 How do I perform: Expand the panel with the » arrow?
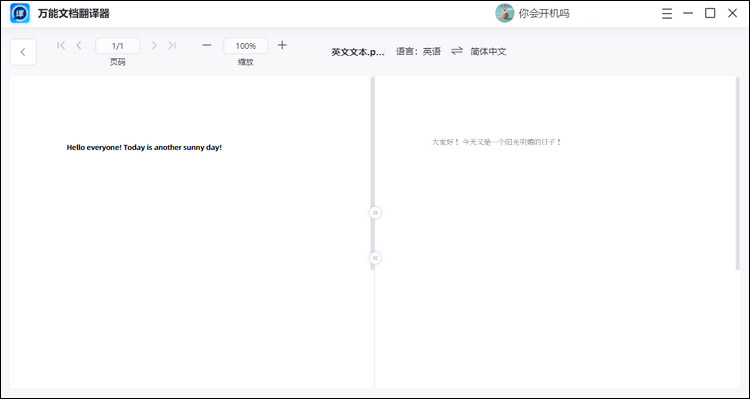click(x=375, y=212)
